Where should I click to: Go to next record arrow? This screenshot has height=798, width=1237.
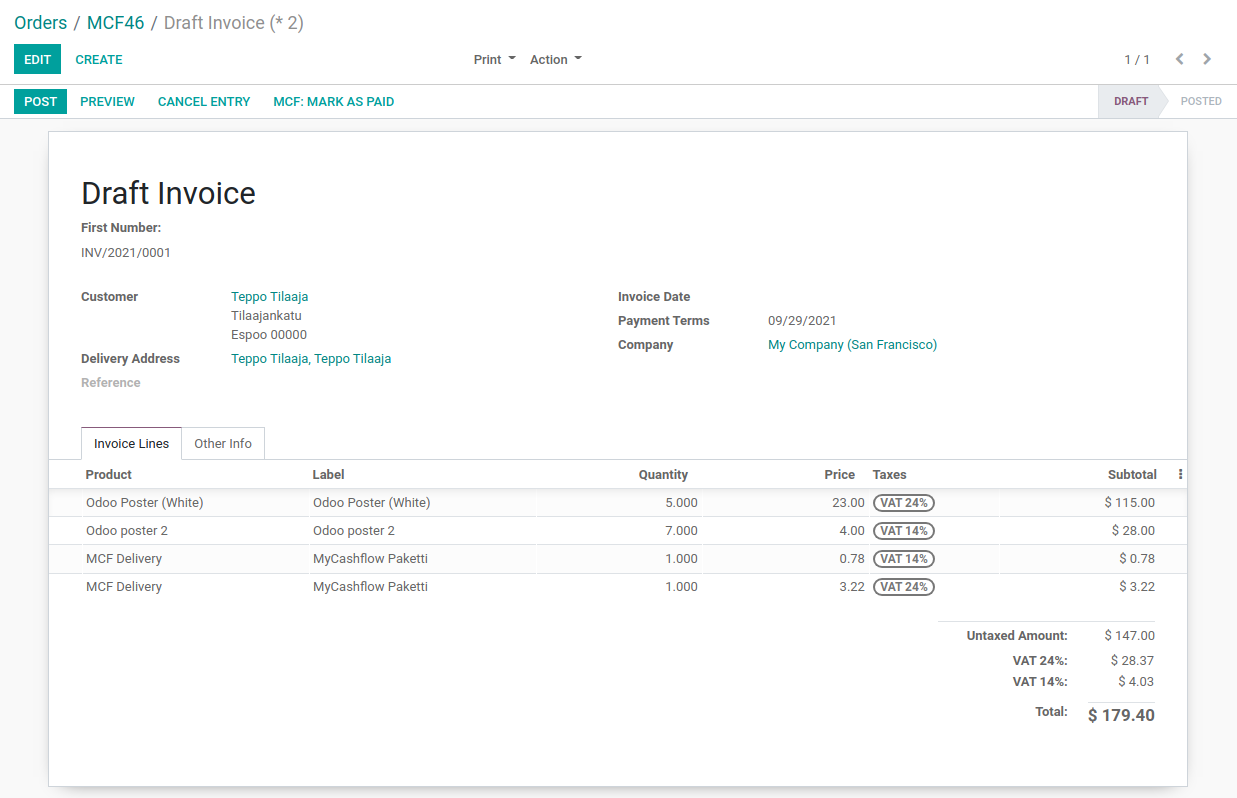click(1207, 59)
